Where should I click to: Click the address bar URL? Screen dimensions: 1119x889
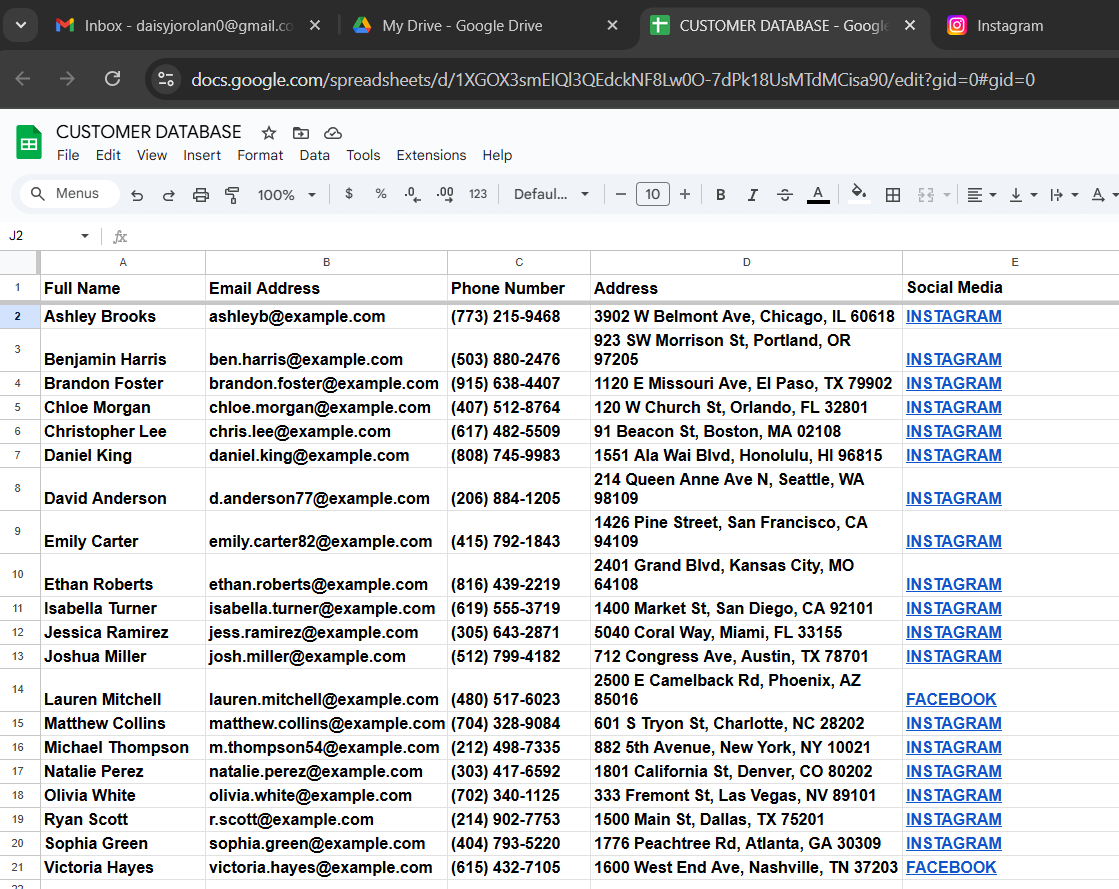pos(612,79)
